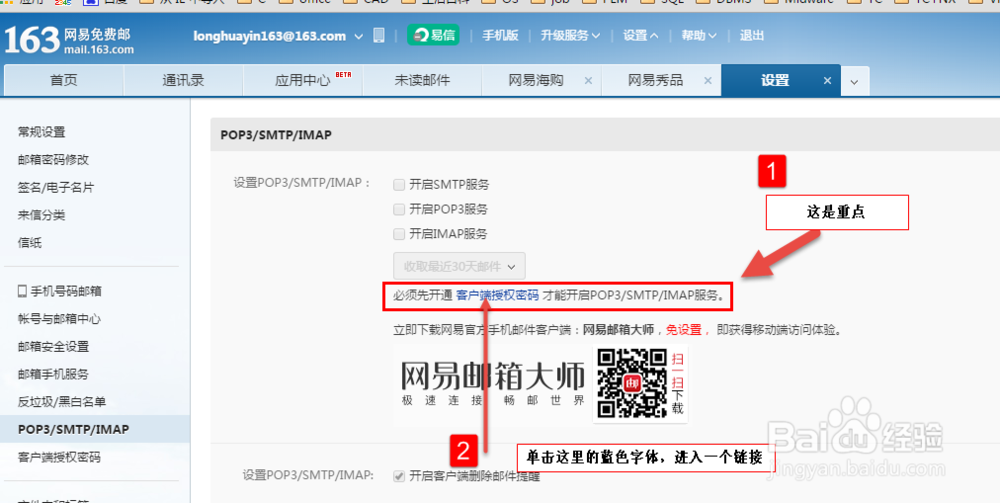The height and width of the screenshot is (503, 1000).
Task: Click the QR code for 网易邮箱大师
Action: point(632,383)
